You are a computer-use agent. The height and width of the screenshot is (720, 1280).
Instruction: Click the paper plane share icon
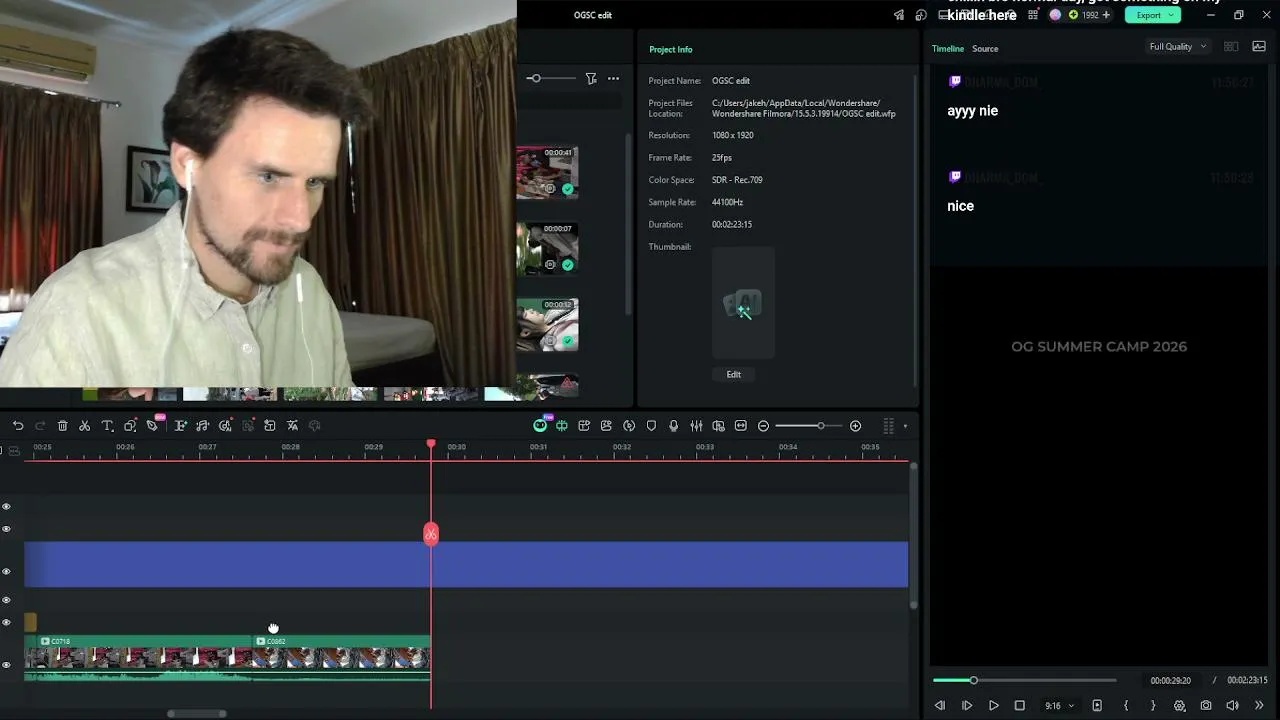click(x=899, y=15)
